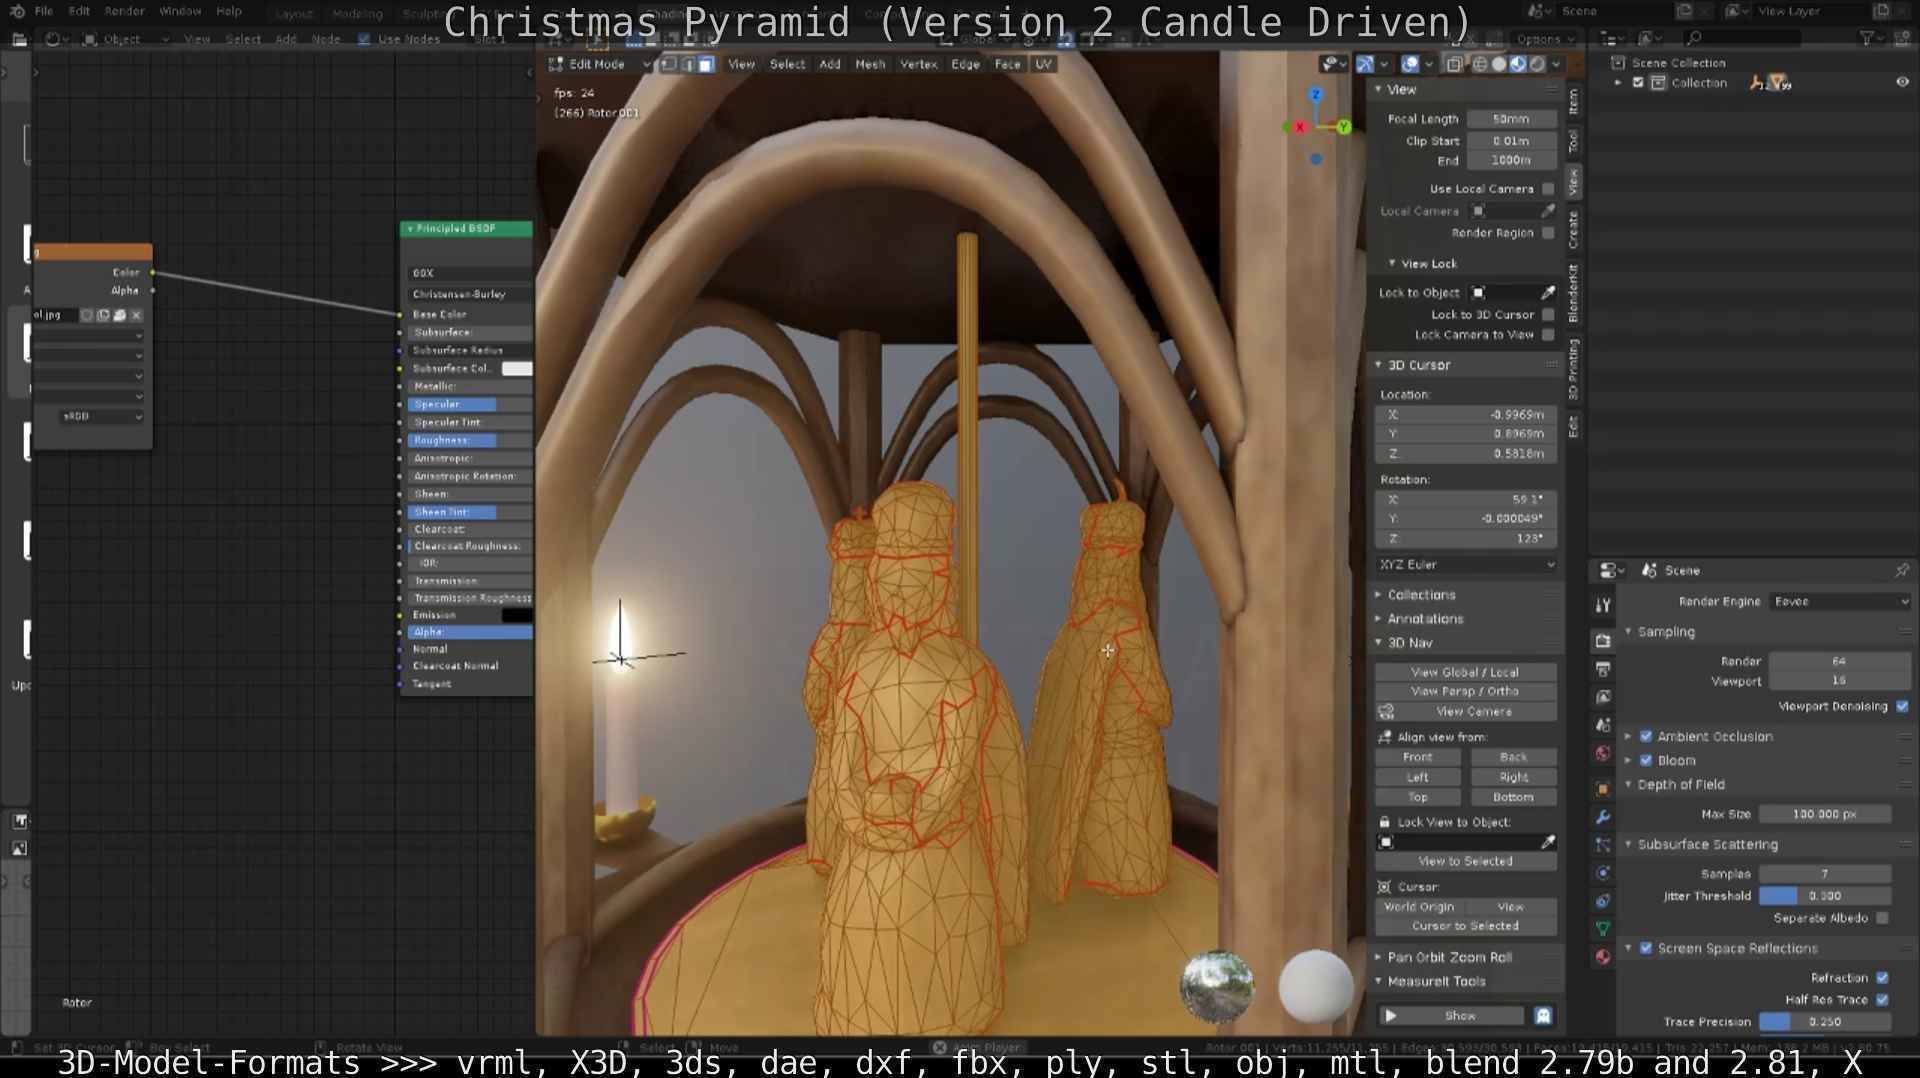The image size is (1920, 1078).
Task: Enable Lock Camera to View checkbox
Action: coord(1548,335)
